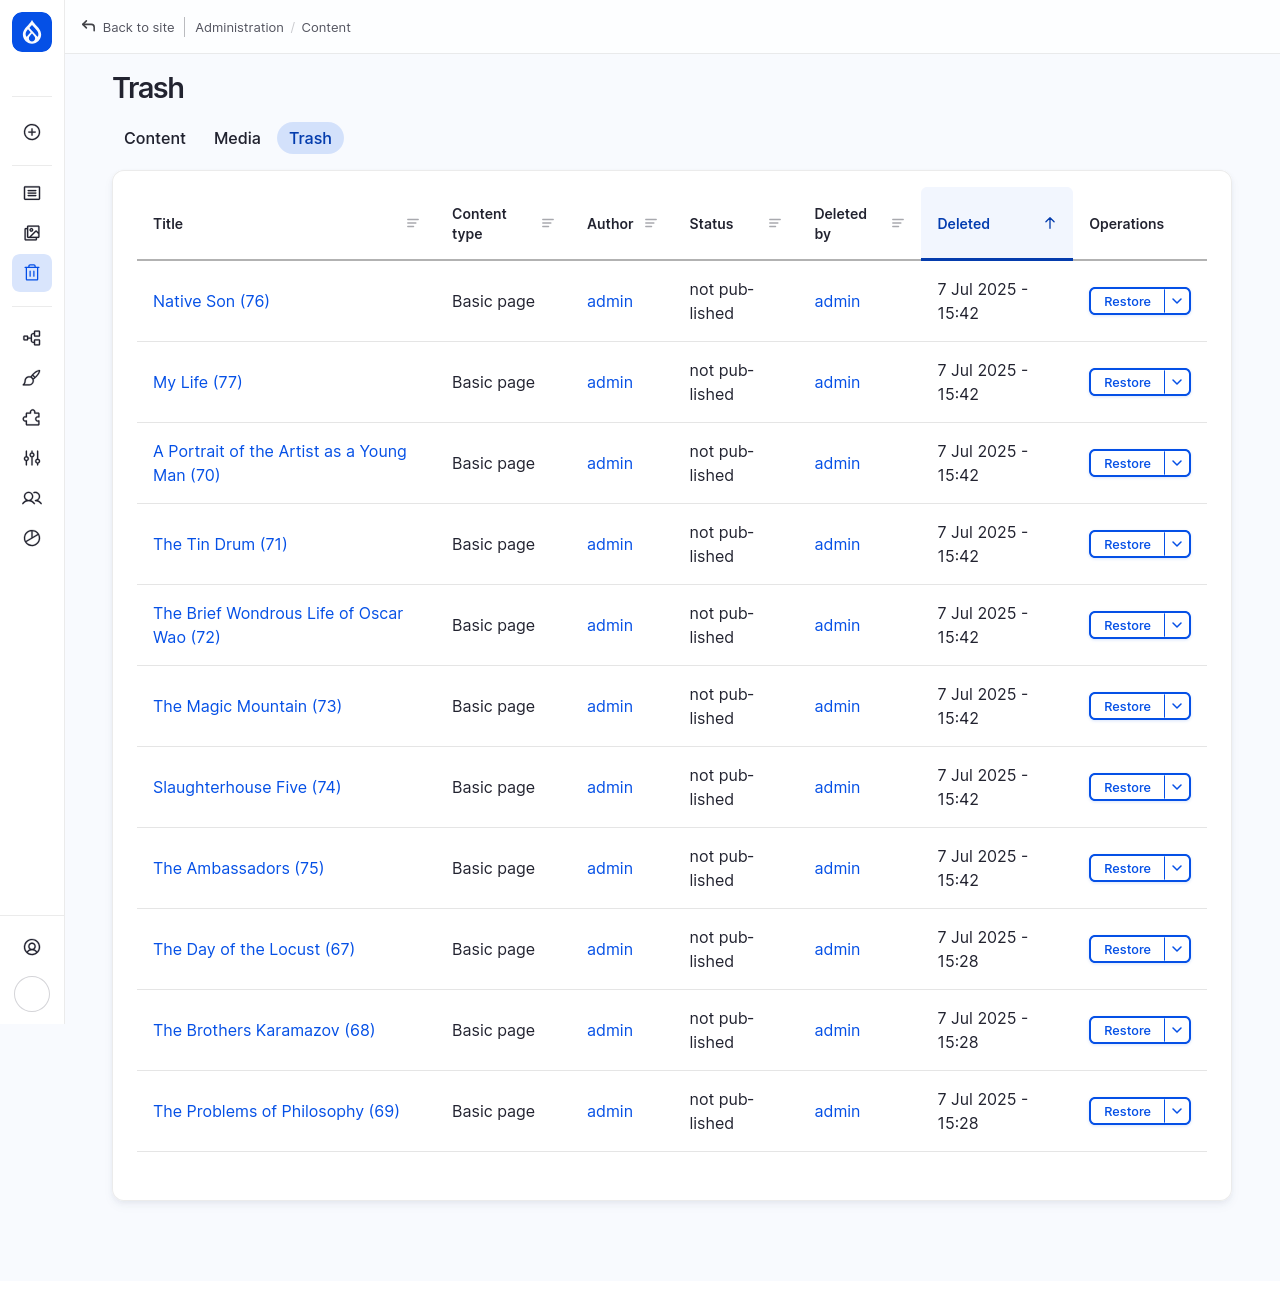Select the highlighted Trash icon
Screen dimensions: 1280x1293
[x=31, y=272]
